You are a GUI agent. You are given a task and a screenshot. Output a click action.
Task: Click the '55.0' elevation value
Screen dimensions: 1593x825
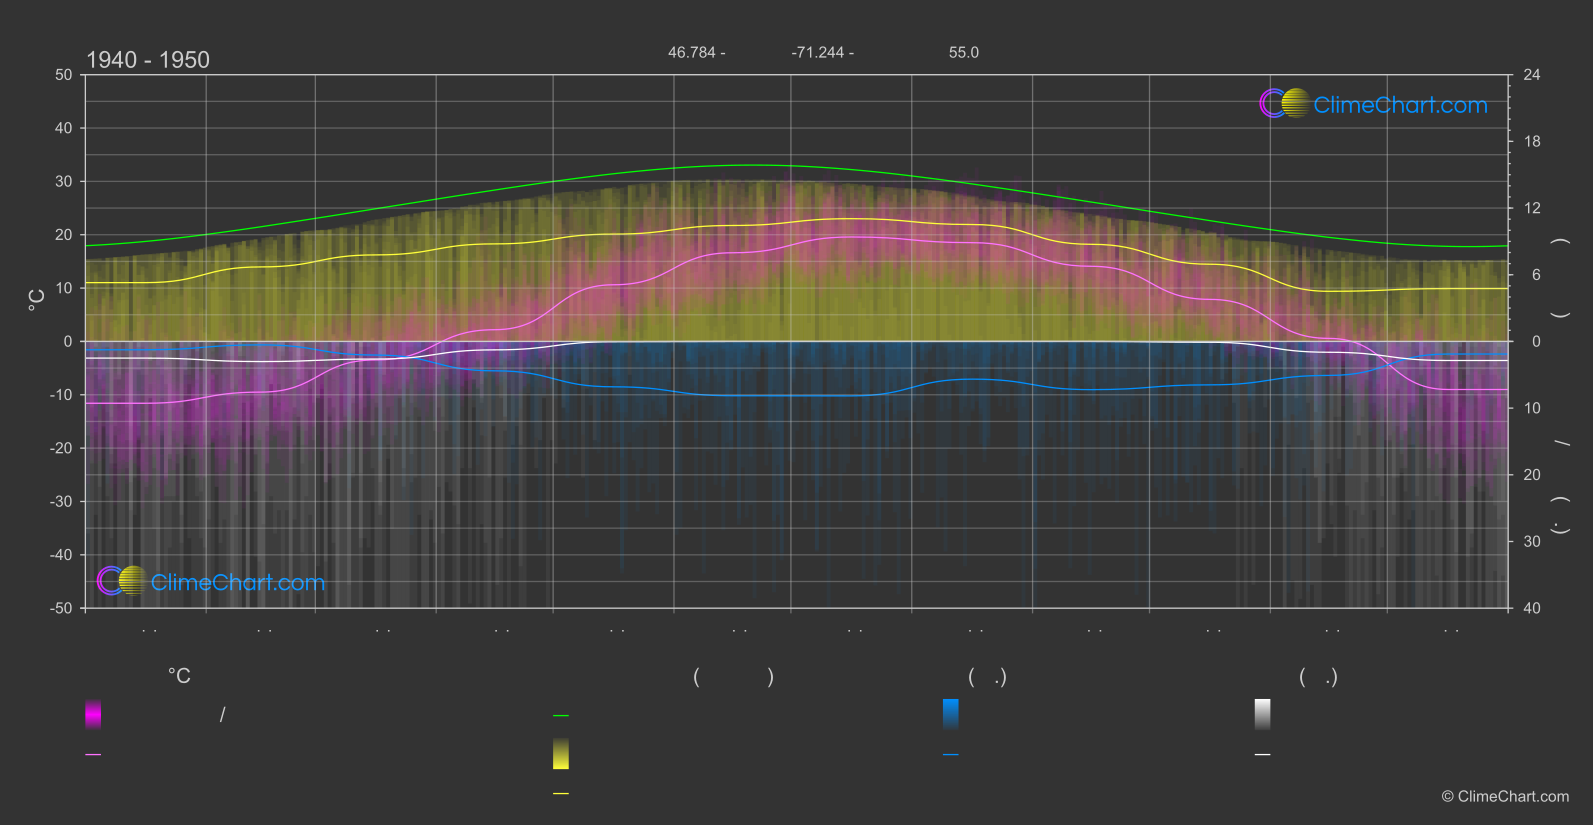click(964, 53)
